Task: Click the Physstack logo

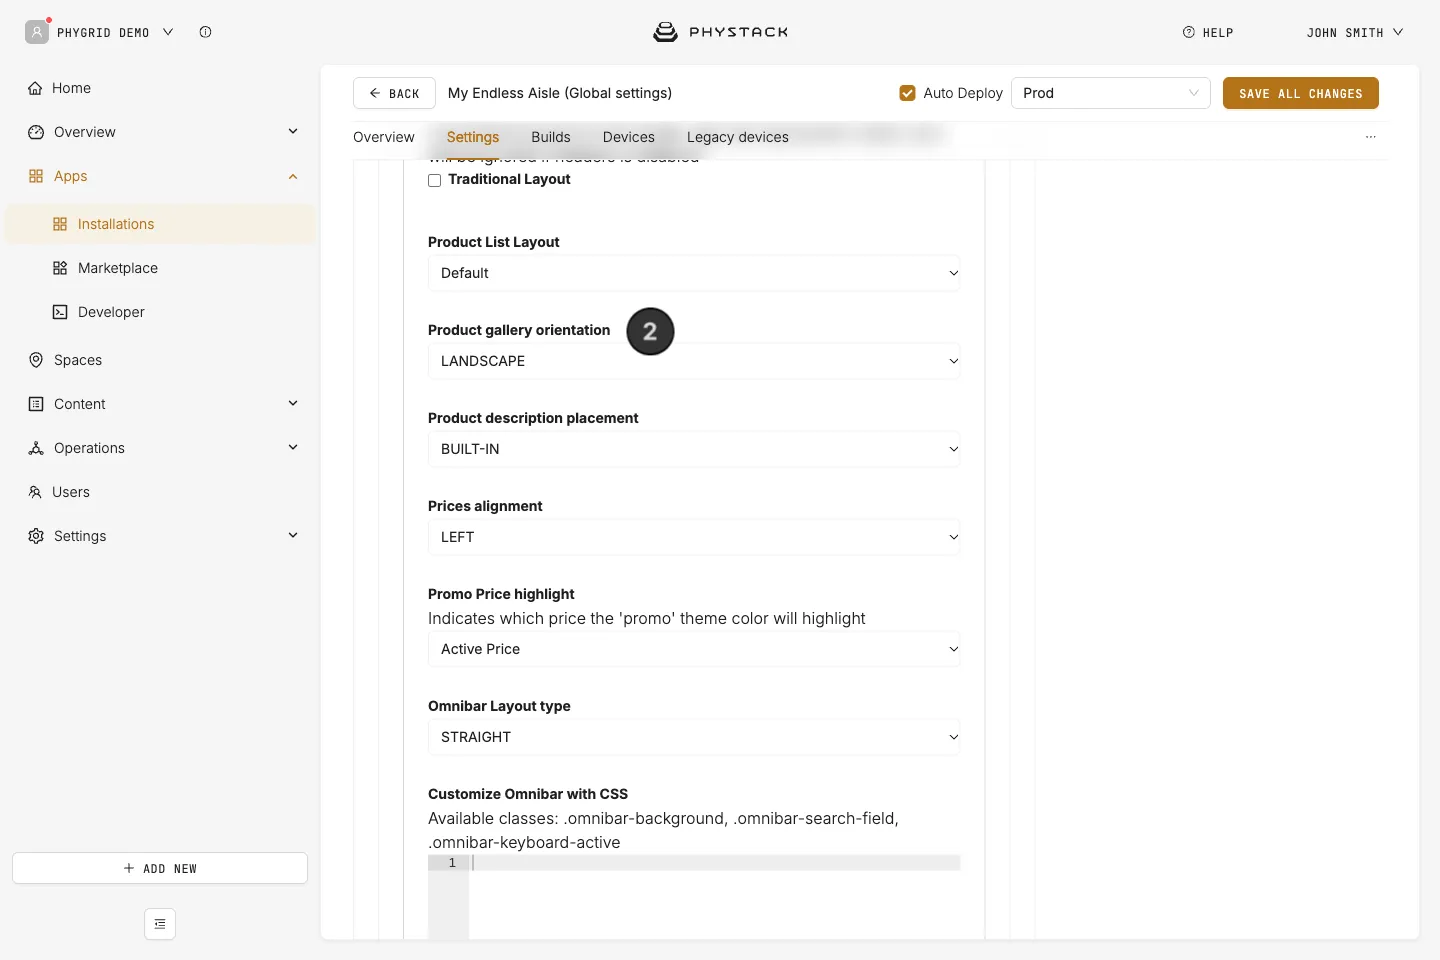Action: point(720,32)
